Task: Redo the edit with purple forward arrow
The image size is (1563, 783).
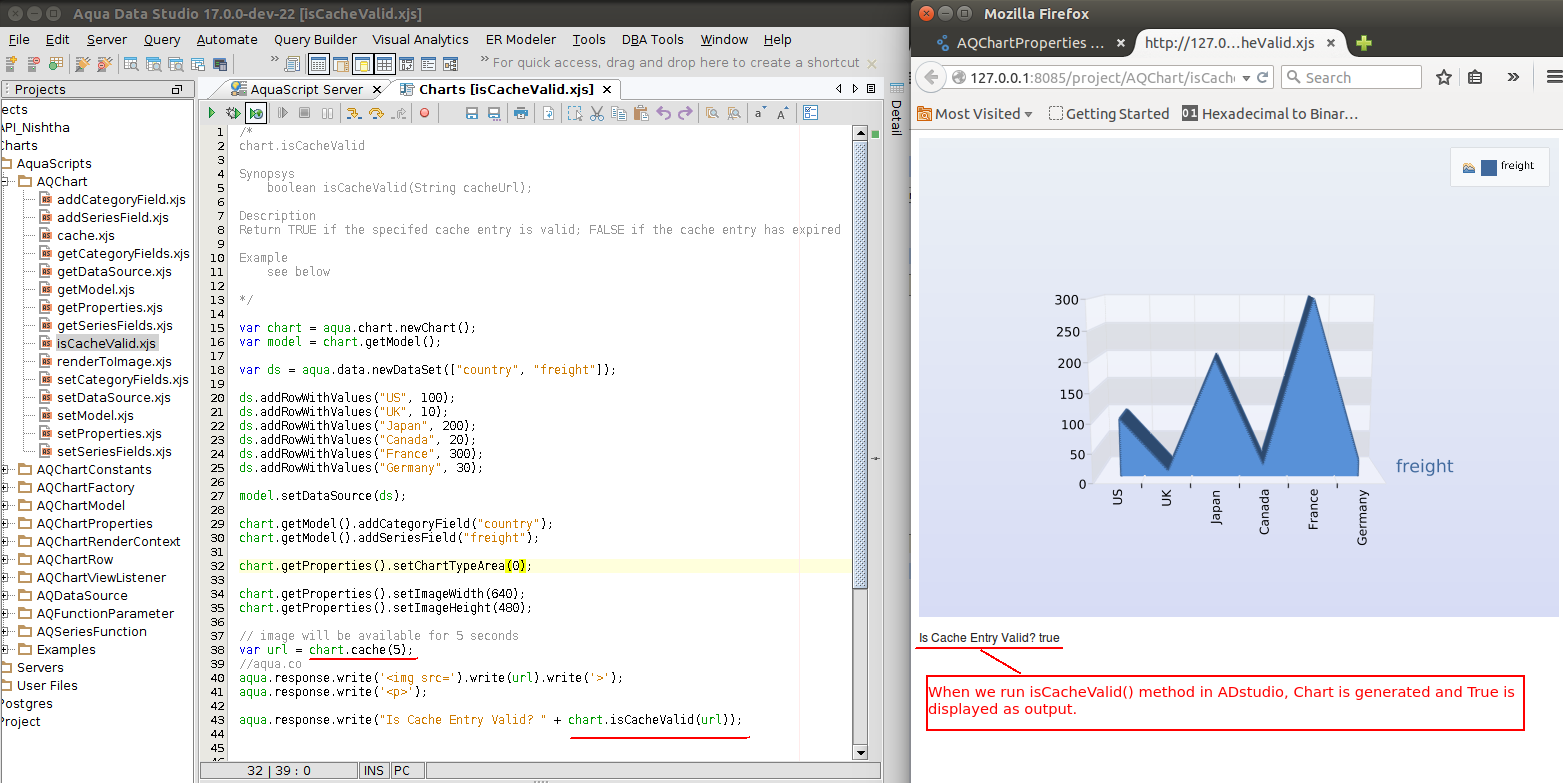Action: click(x=685, y=113)
